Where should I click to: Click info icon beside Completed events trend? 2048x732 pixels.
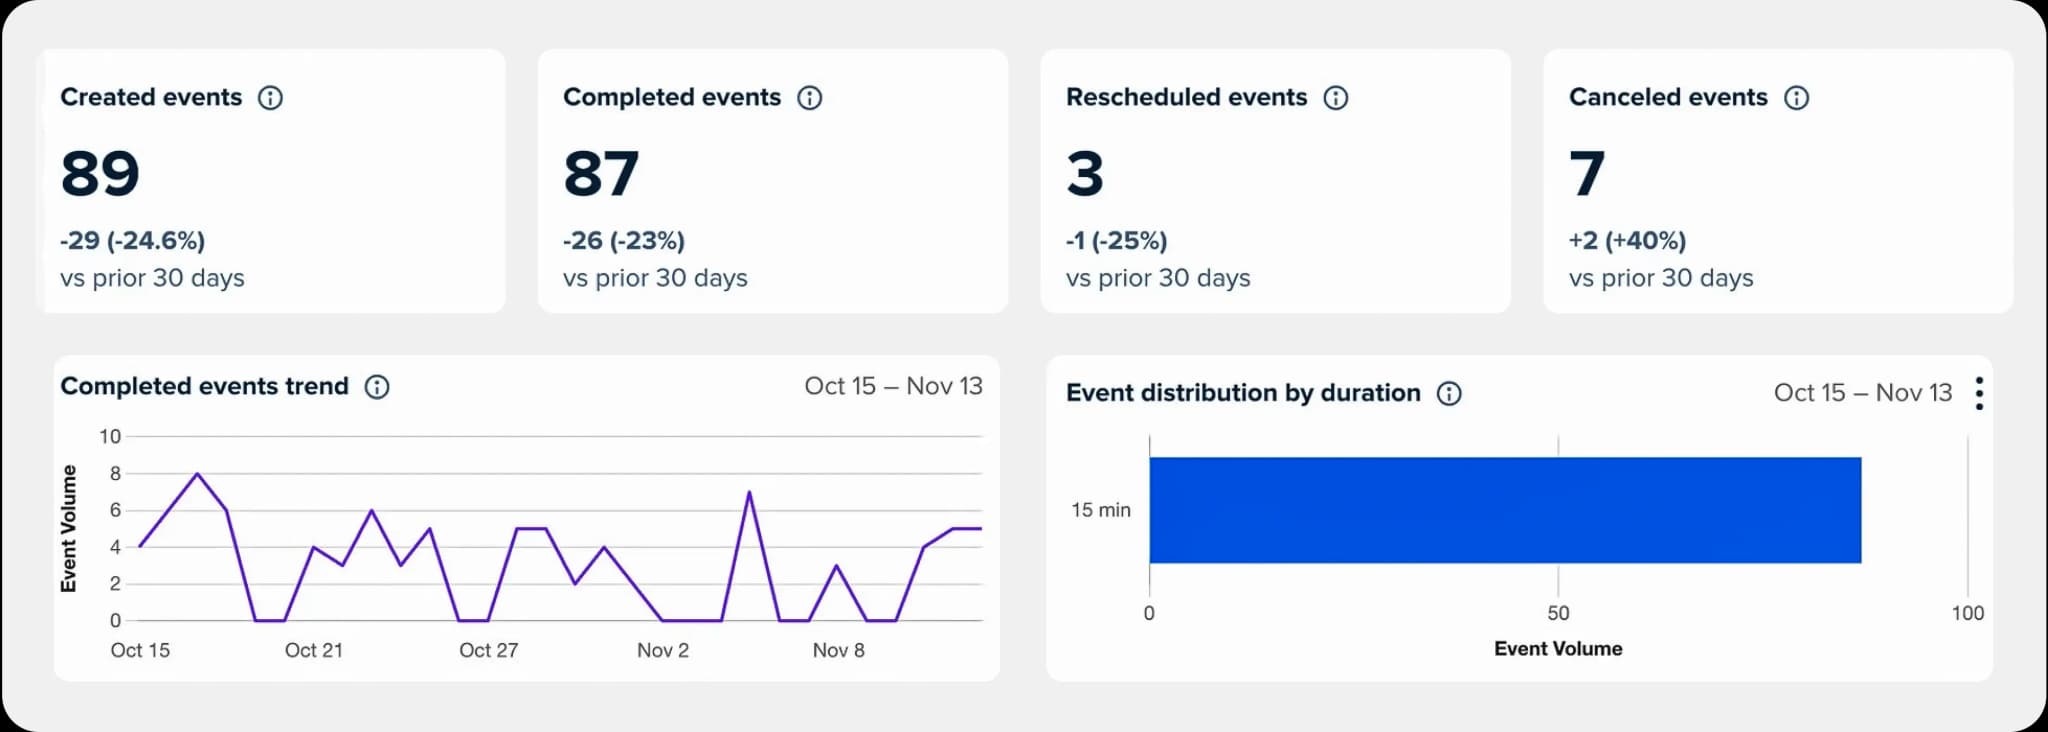(377, 387)
